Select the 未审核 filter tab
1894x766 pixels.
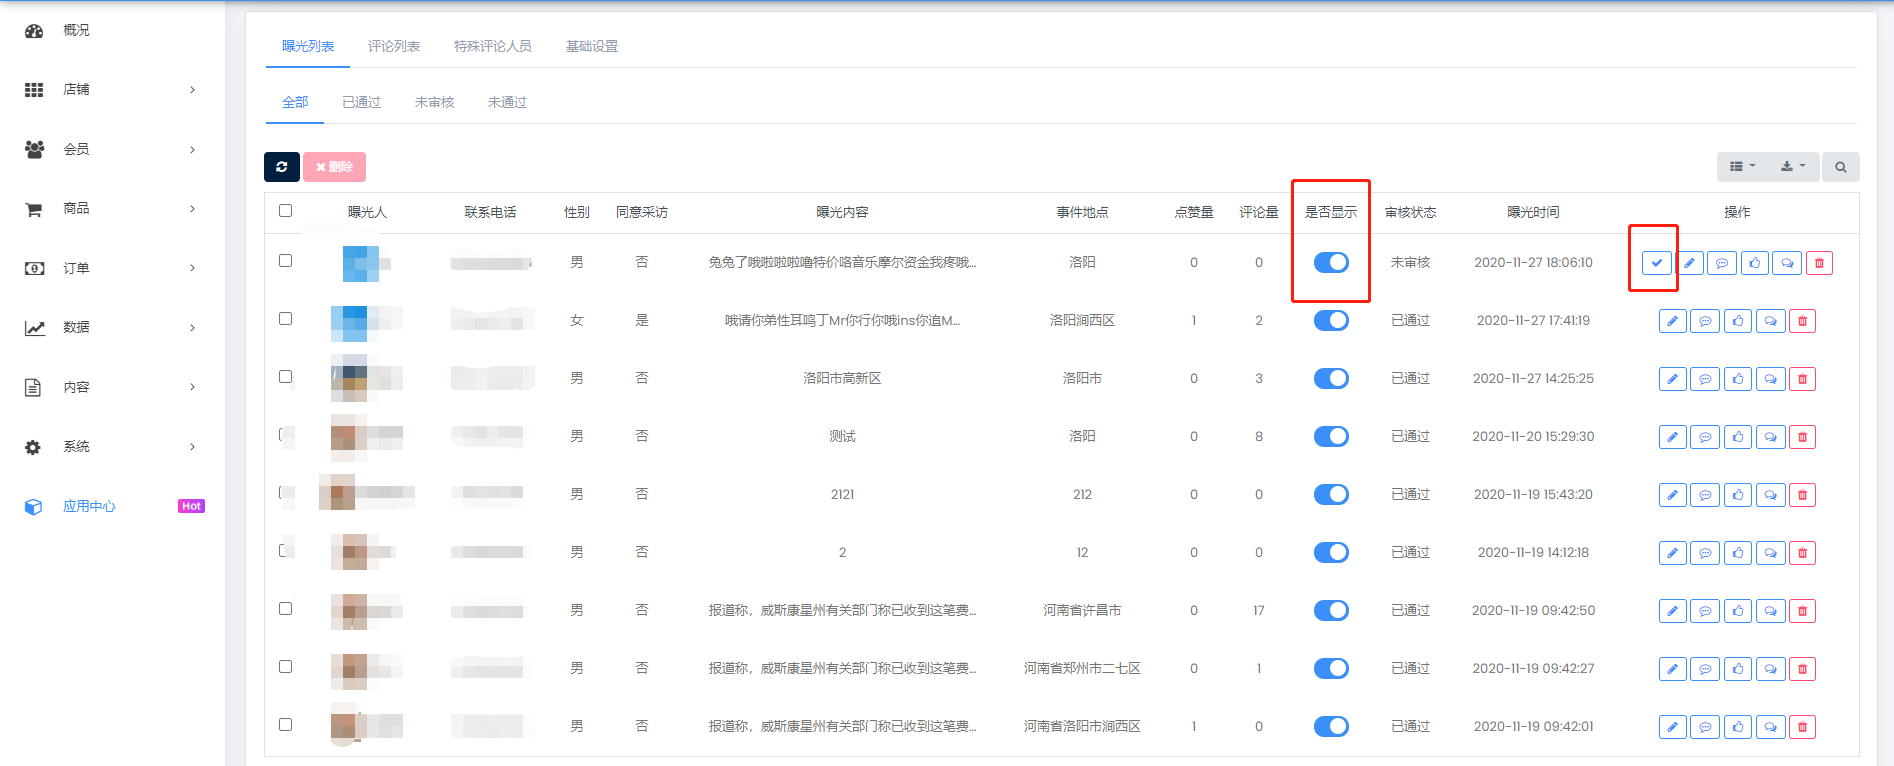434,102
